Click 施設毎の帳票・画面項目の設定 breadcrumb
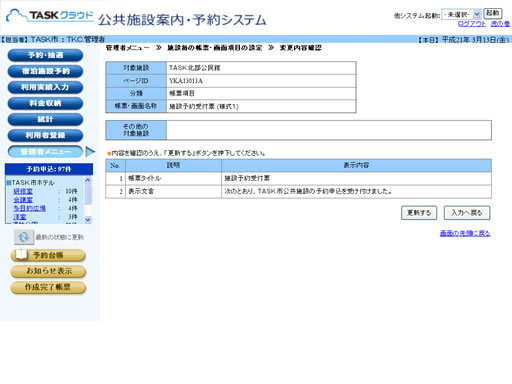The image size is (512, 384). [x=215, y=48]
